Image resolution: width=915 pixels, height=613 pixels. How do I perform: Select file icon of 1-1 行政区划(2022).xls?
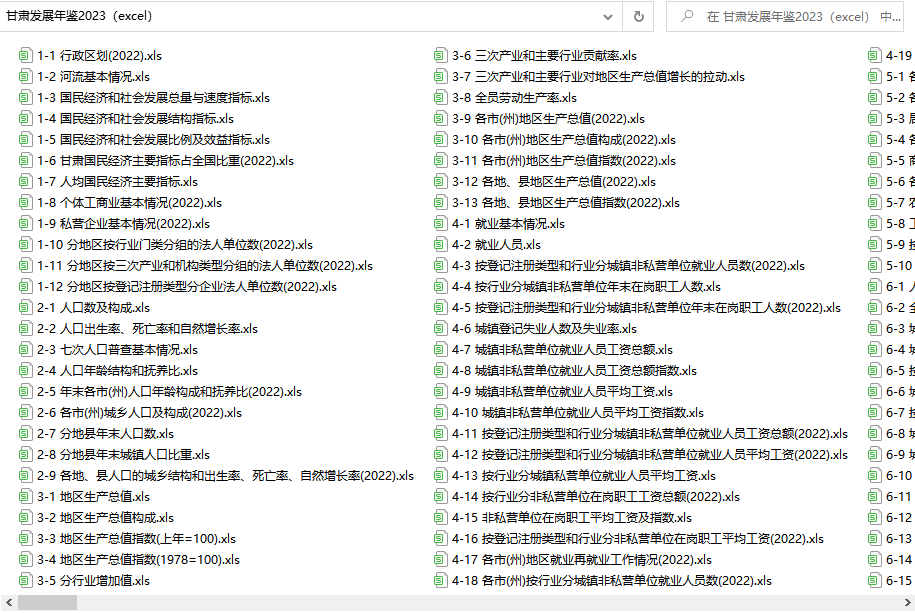(x=25, y=55)
